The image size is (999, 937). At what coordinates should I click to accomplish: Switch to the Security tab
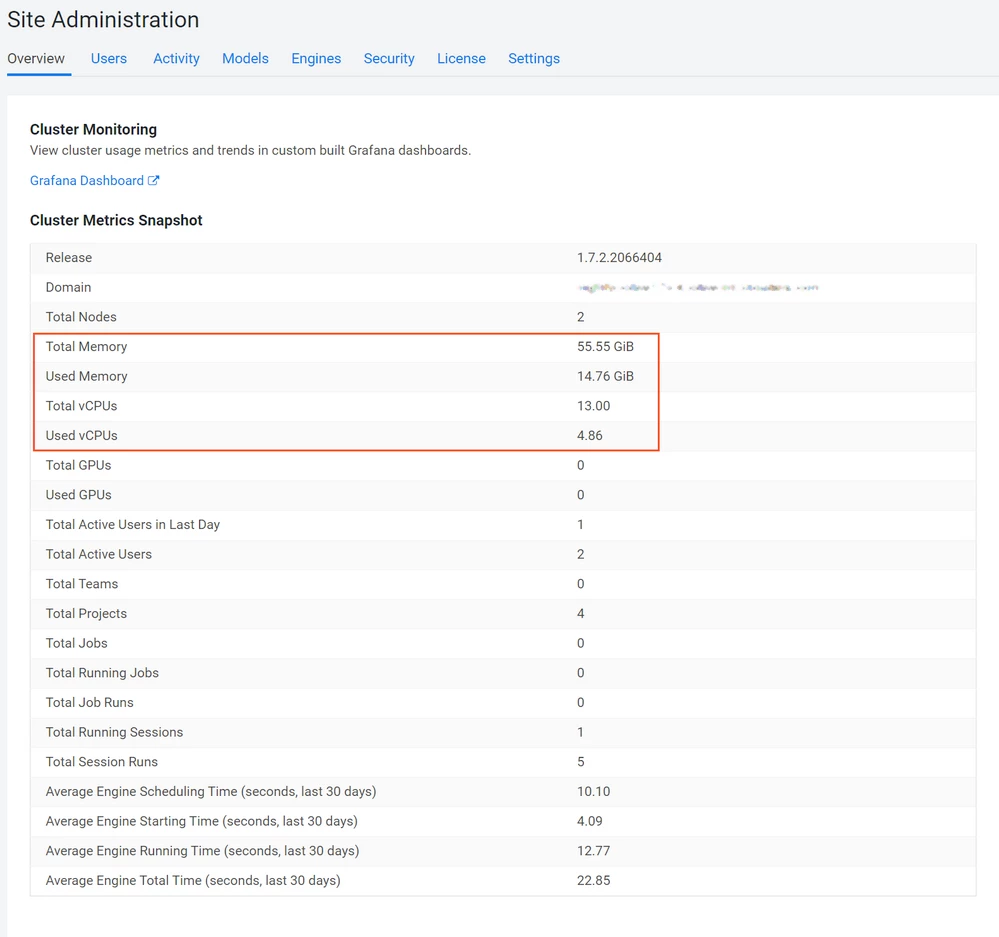coord(389,59)
